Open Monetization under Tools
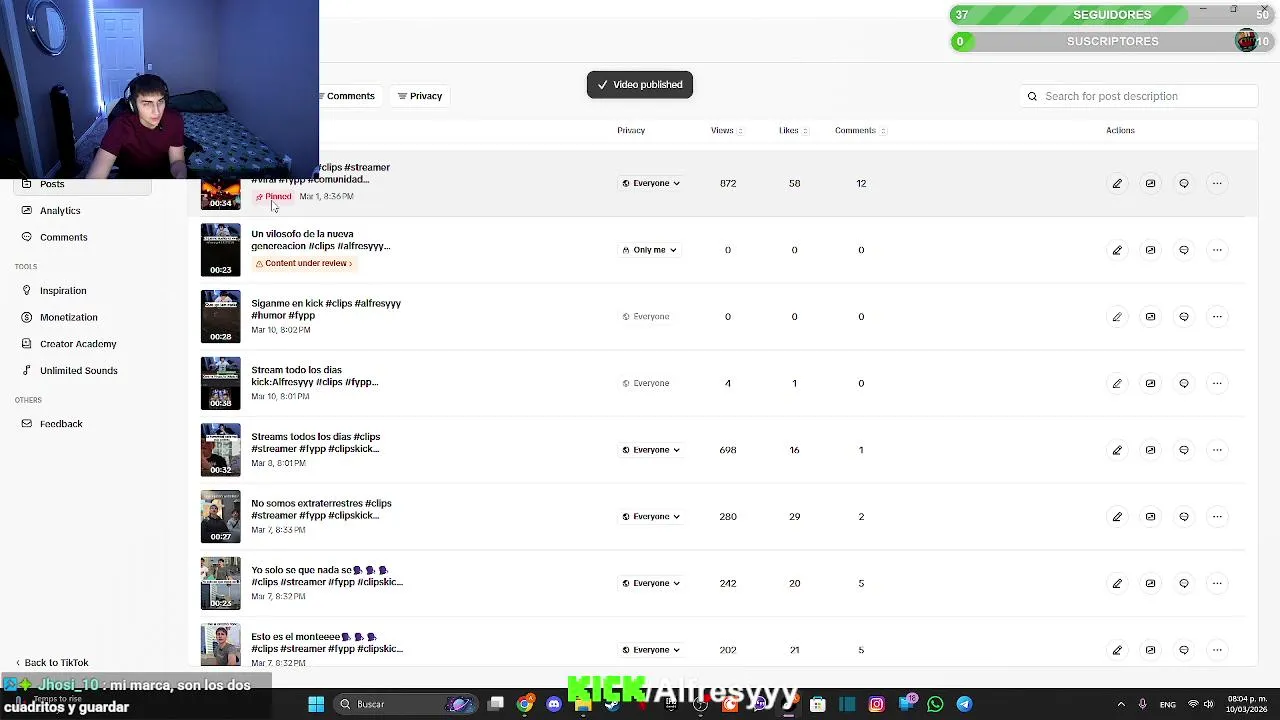 (68, 318)
